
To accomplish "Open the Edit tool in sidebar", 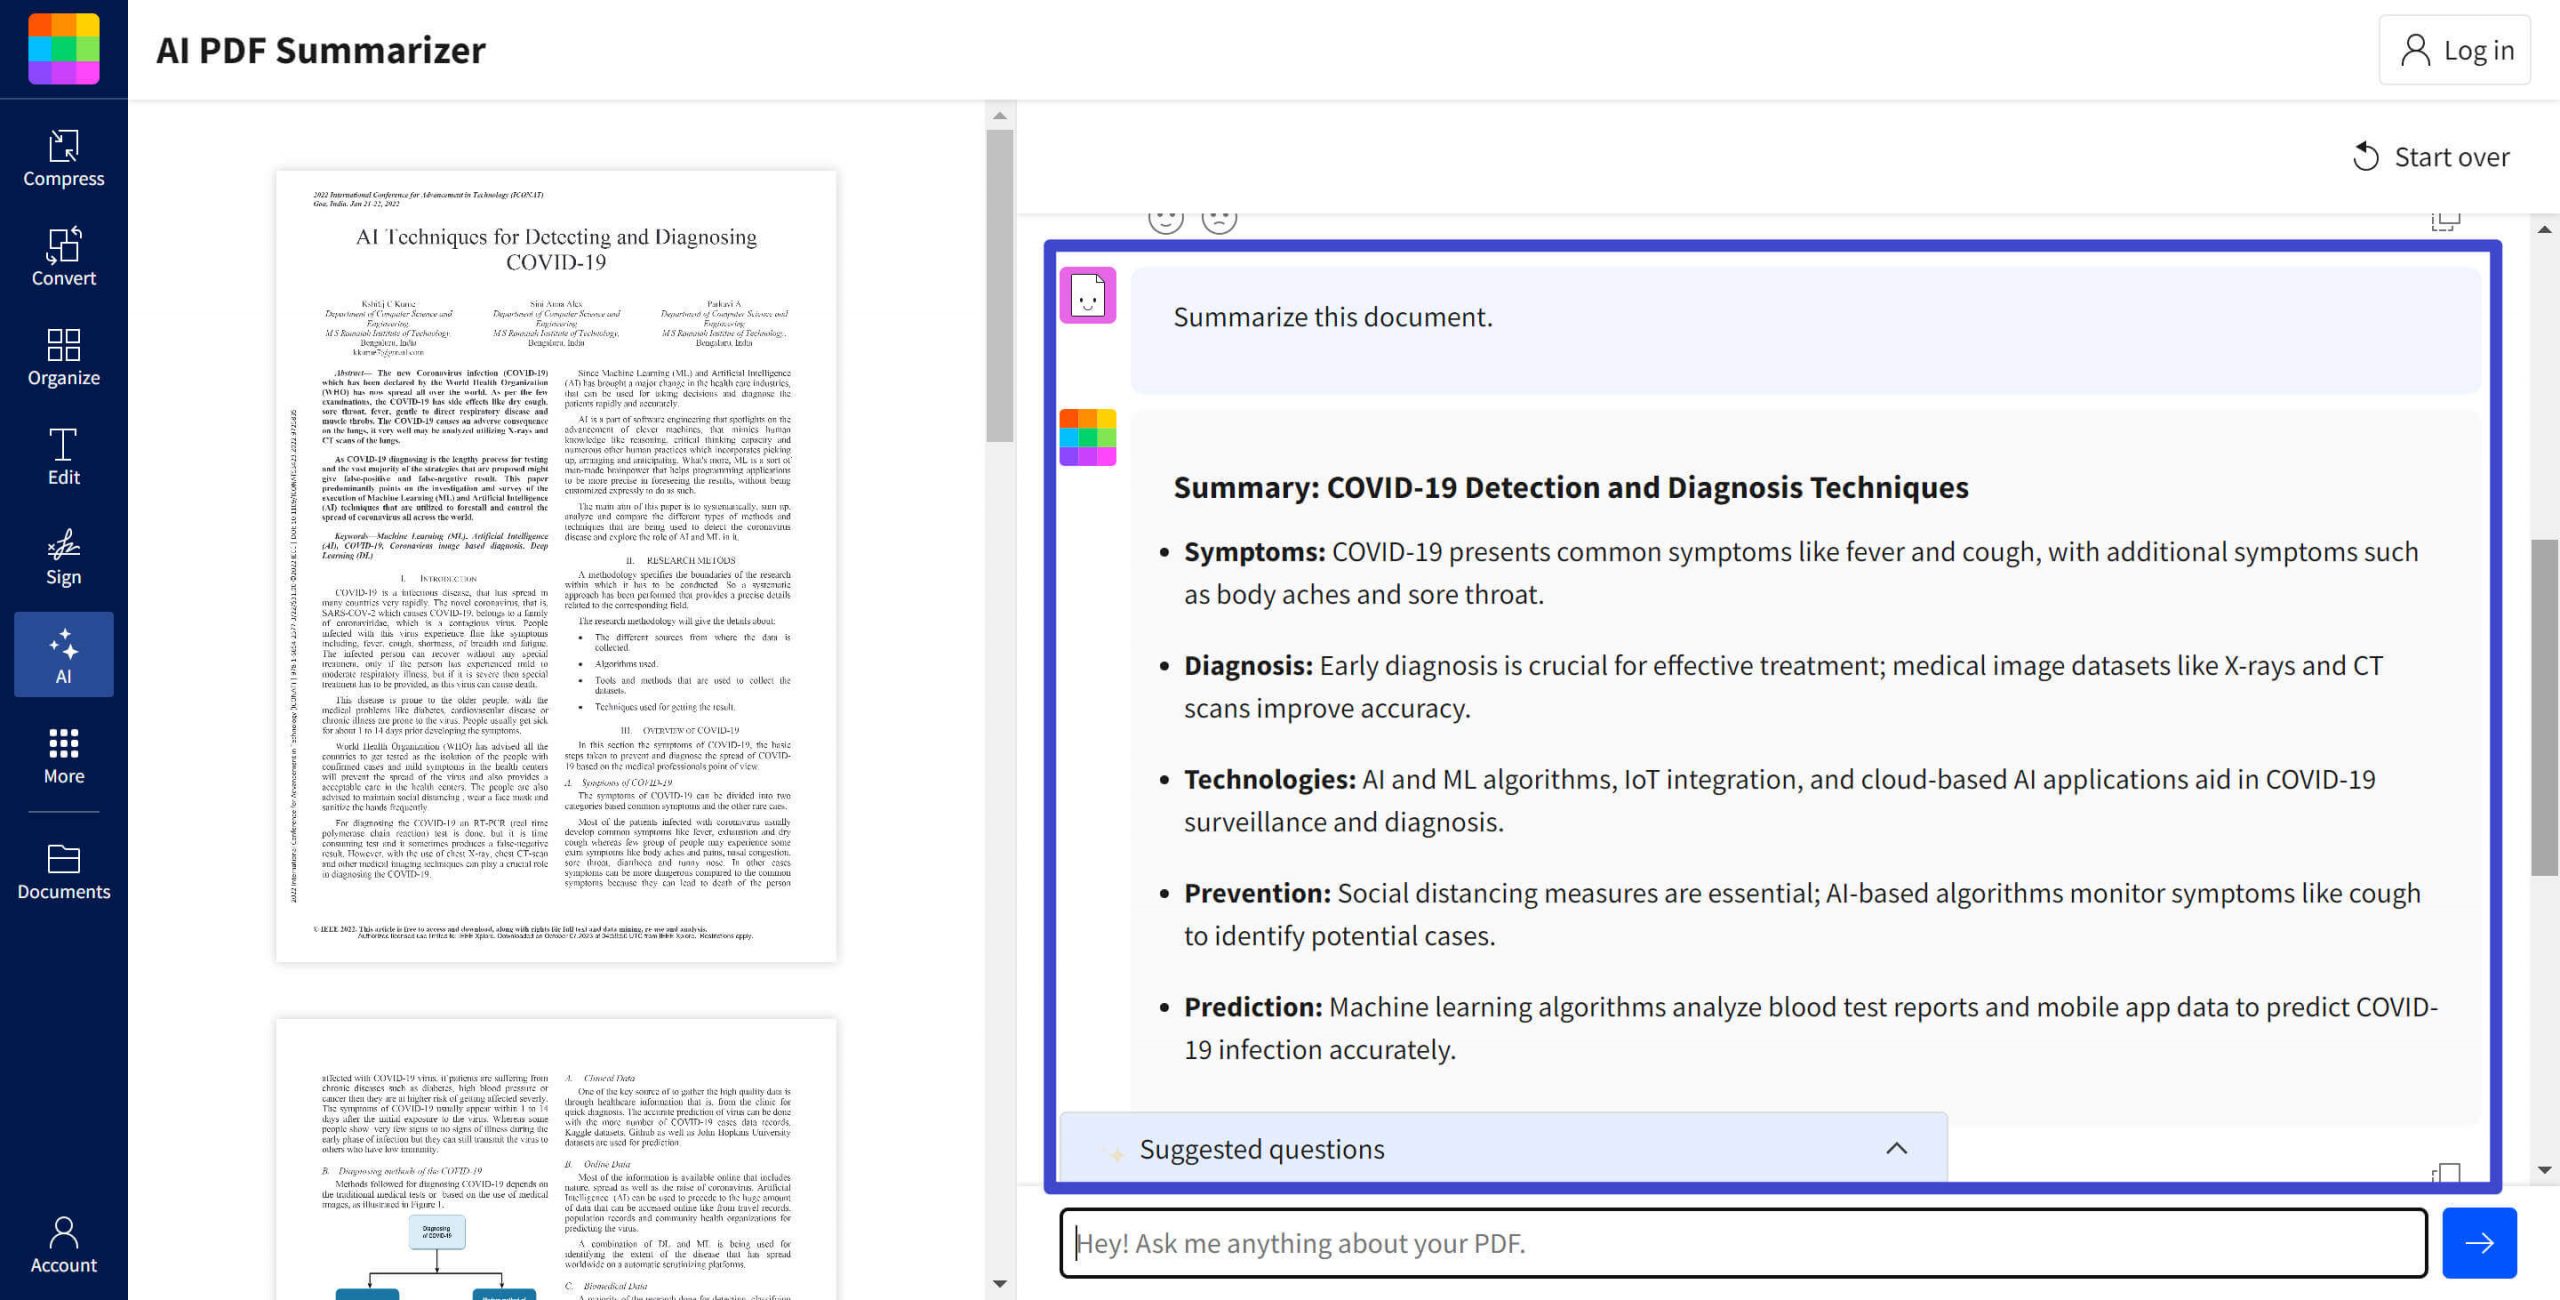I will click(63, 456).
